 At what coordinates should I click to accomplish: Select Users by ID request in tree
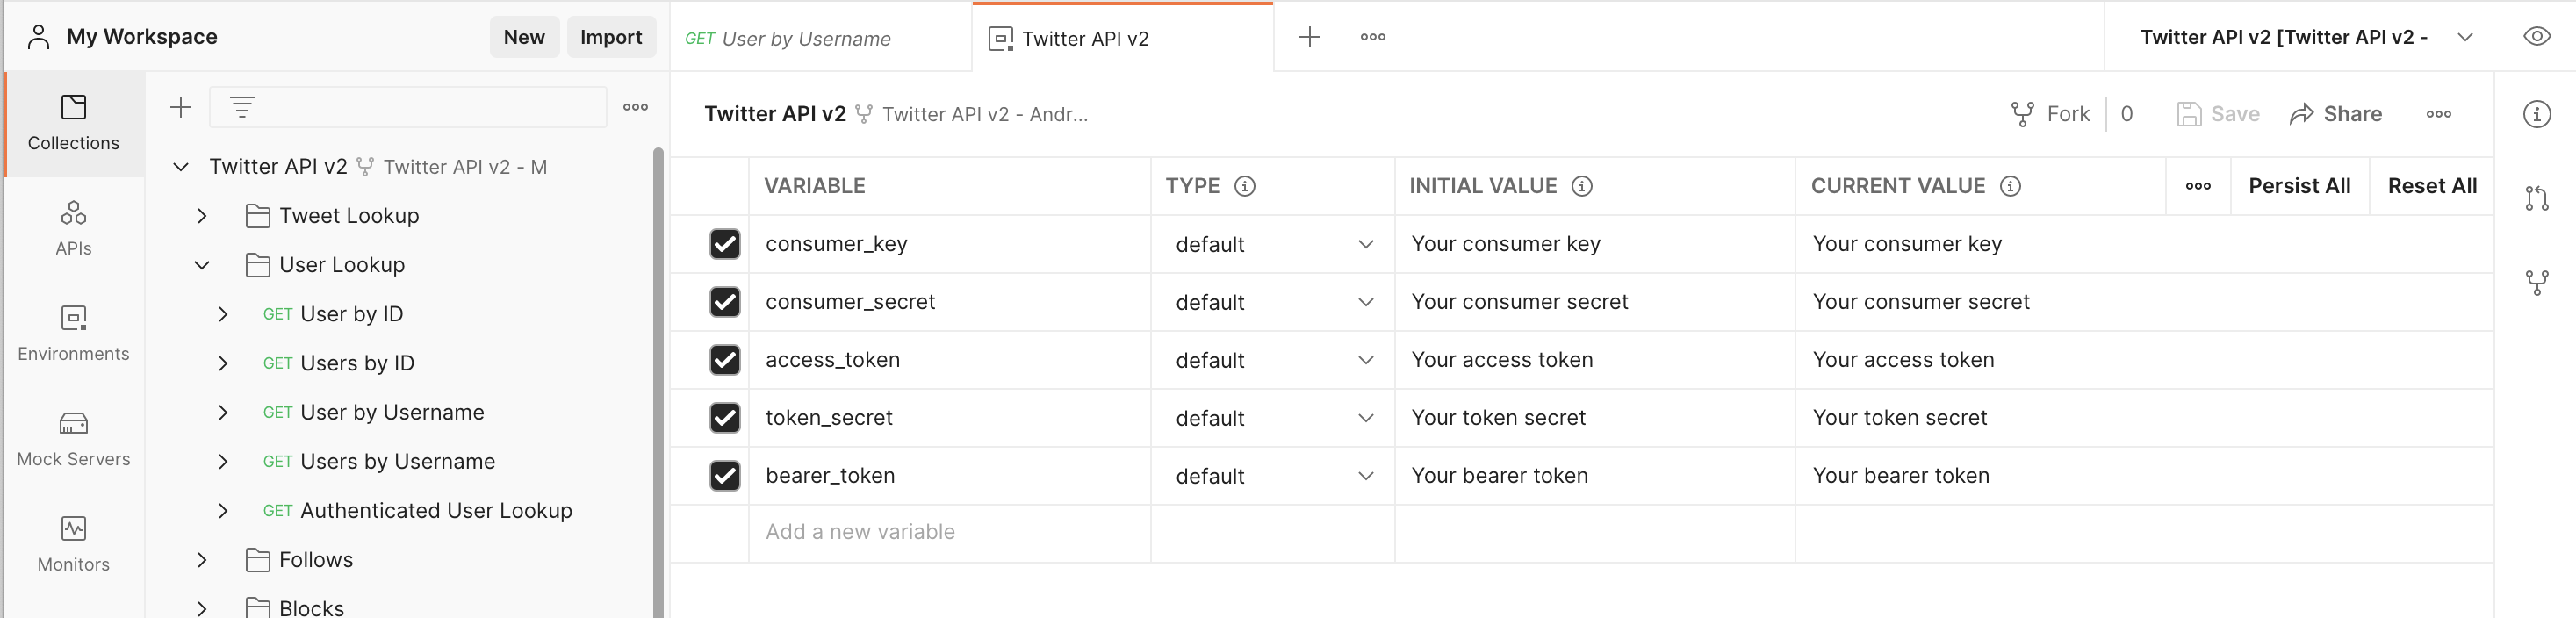(x=356, y=363)
